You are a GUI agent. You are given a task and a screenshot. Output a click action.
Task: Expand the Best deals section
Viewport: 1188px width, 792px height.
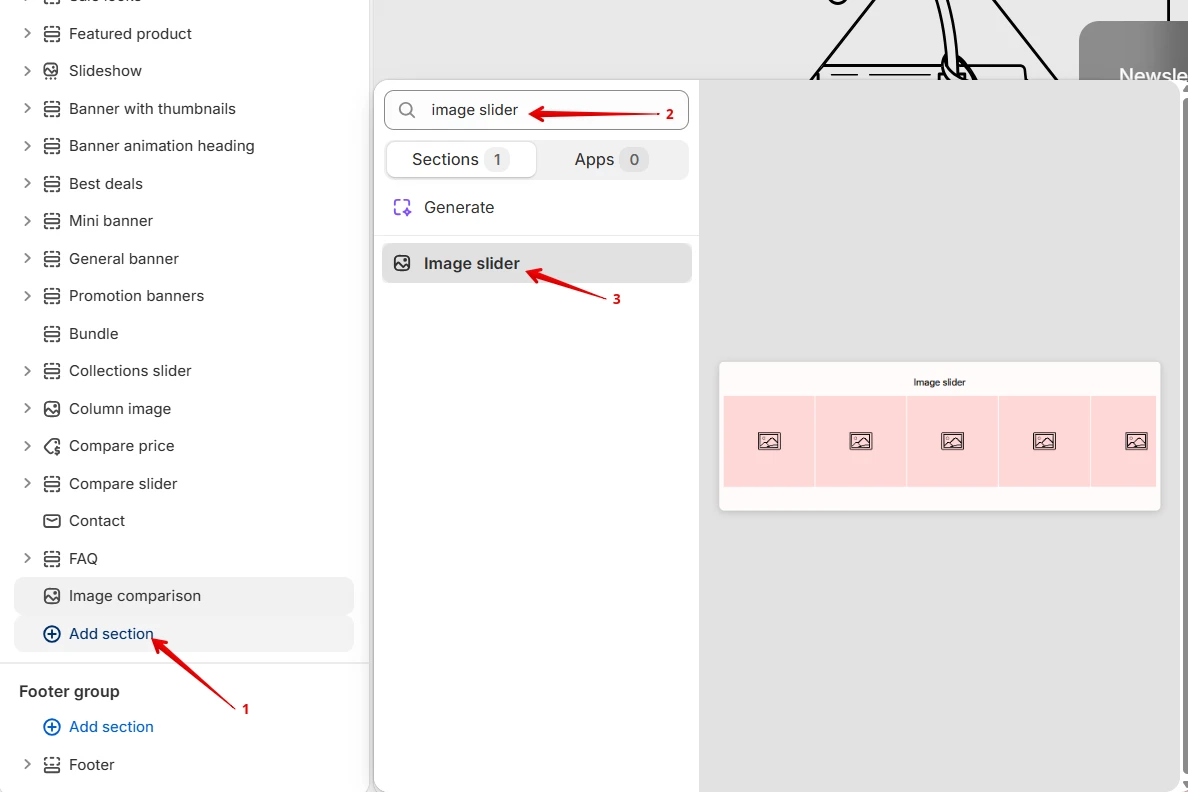[x=27, y=183]
